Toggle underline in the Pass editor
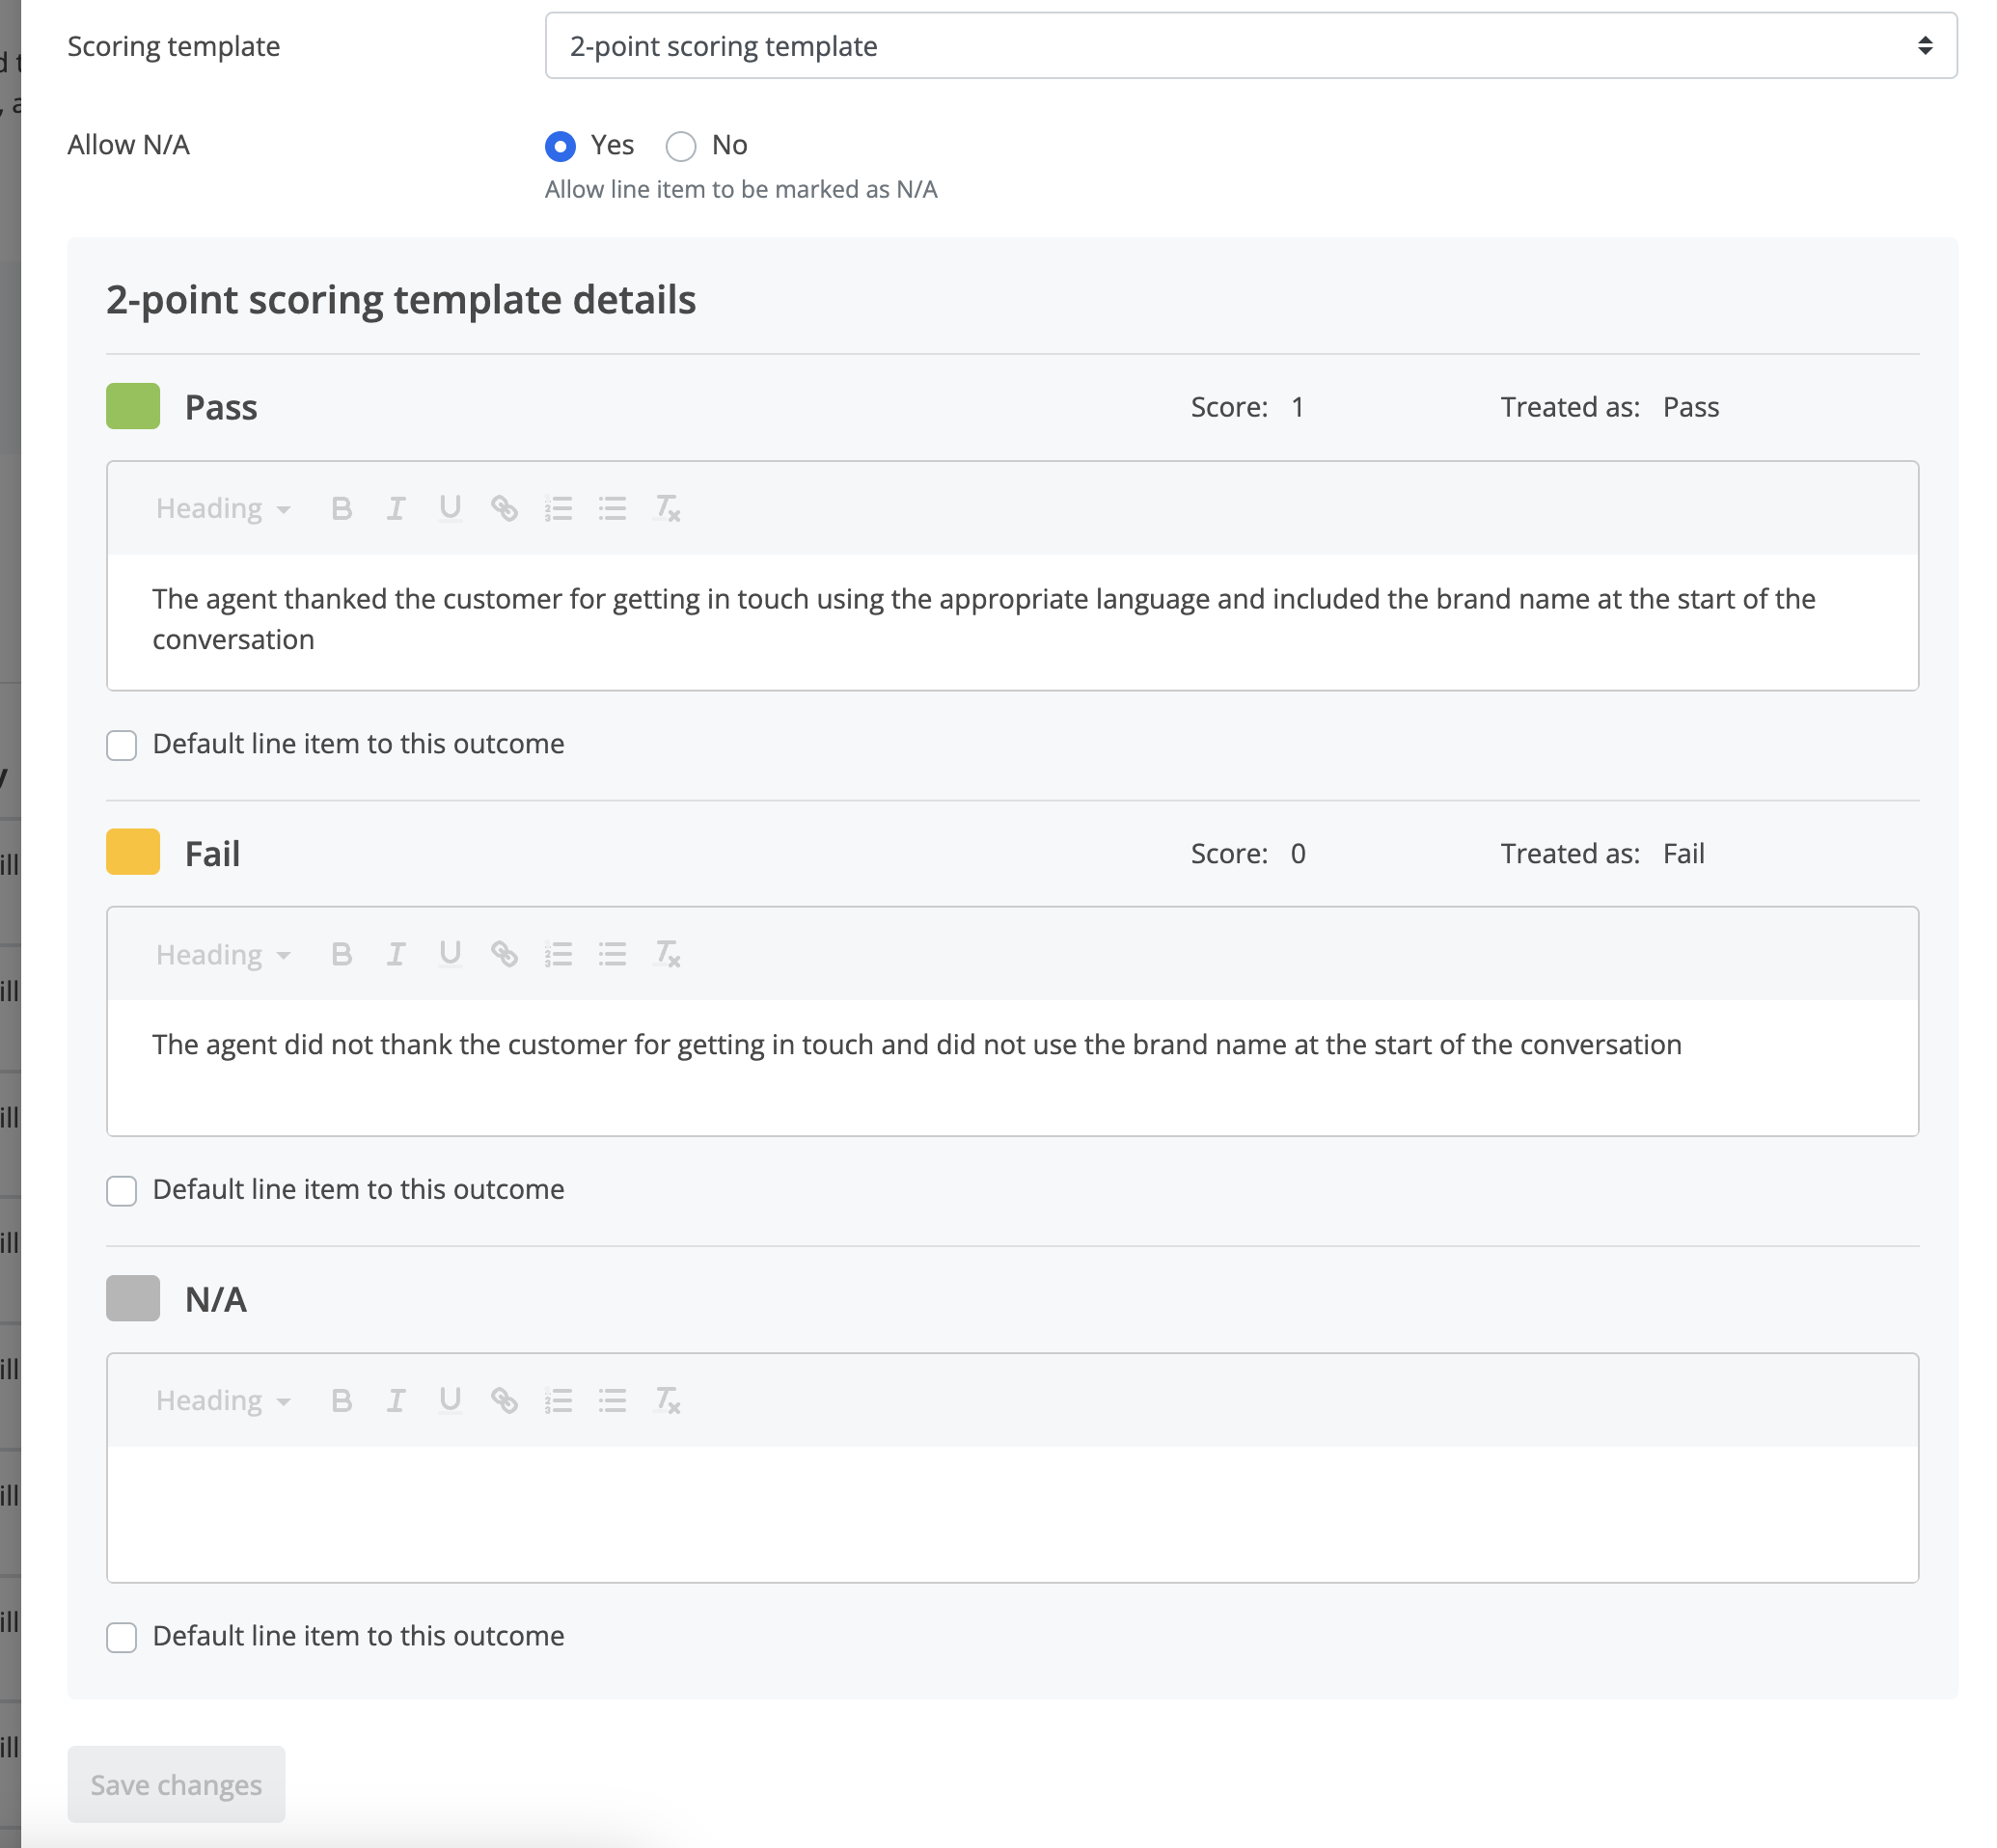This screenshot has width=1997, height=1848. click(450, 508)
